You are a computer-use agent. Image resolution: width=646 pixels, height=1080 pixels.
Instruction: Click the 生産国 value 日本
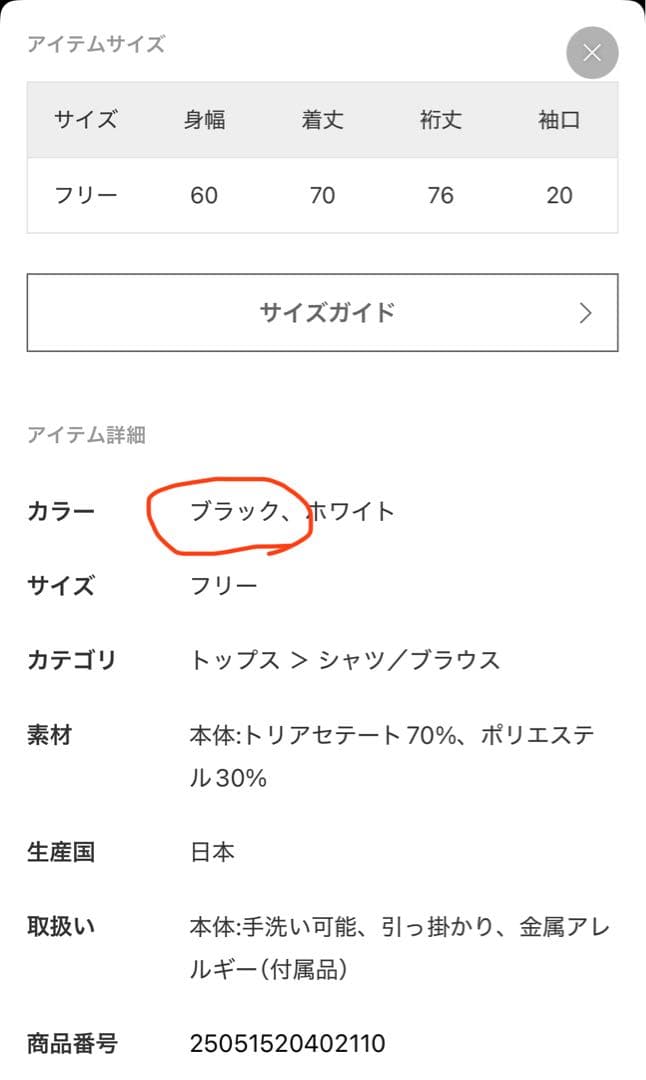click(212, 853)
